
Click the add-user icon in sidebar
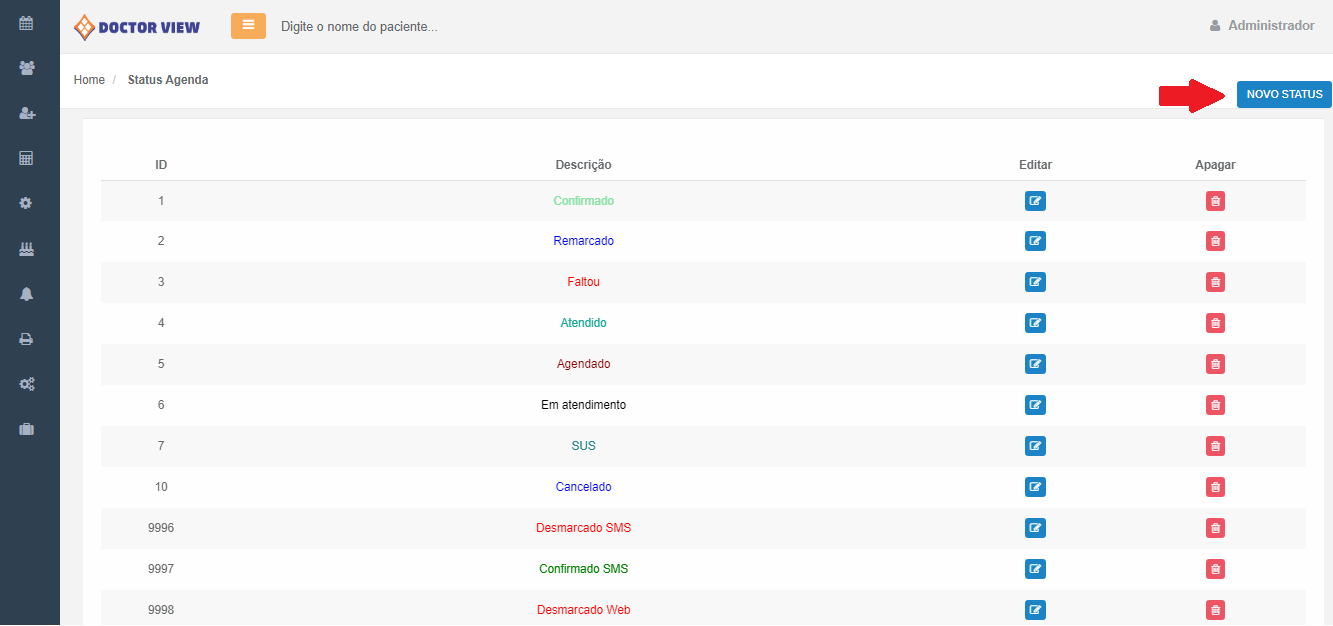click(x=27, y=114)
